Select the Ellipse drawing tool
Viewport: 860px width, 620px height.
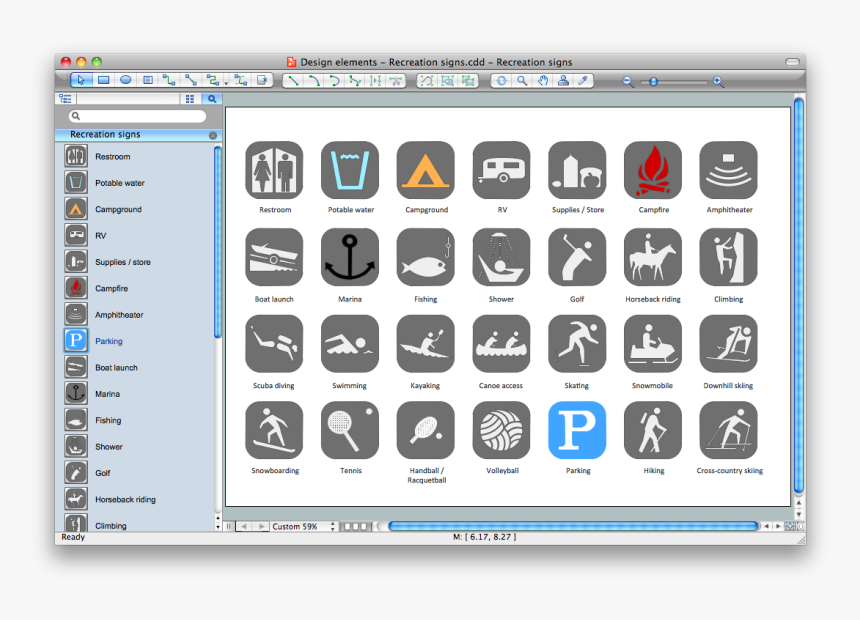coord(126,81)
